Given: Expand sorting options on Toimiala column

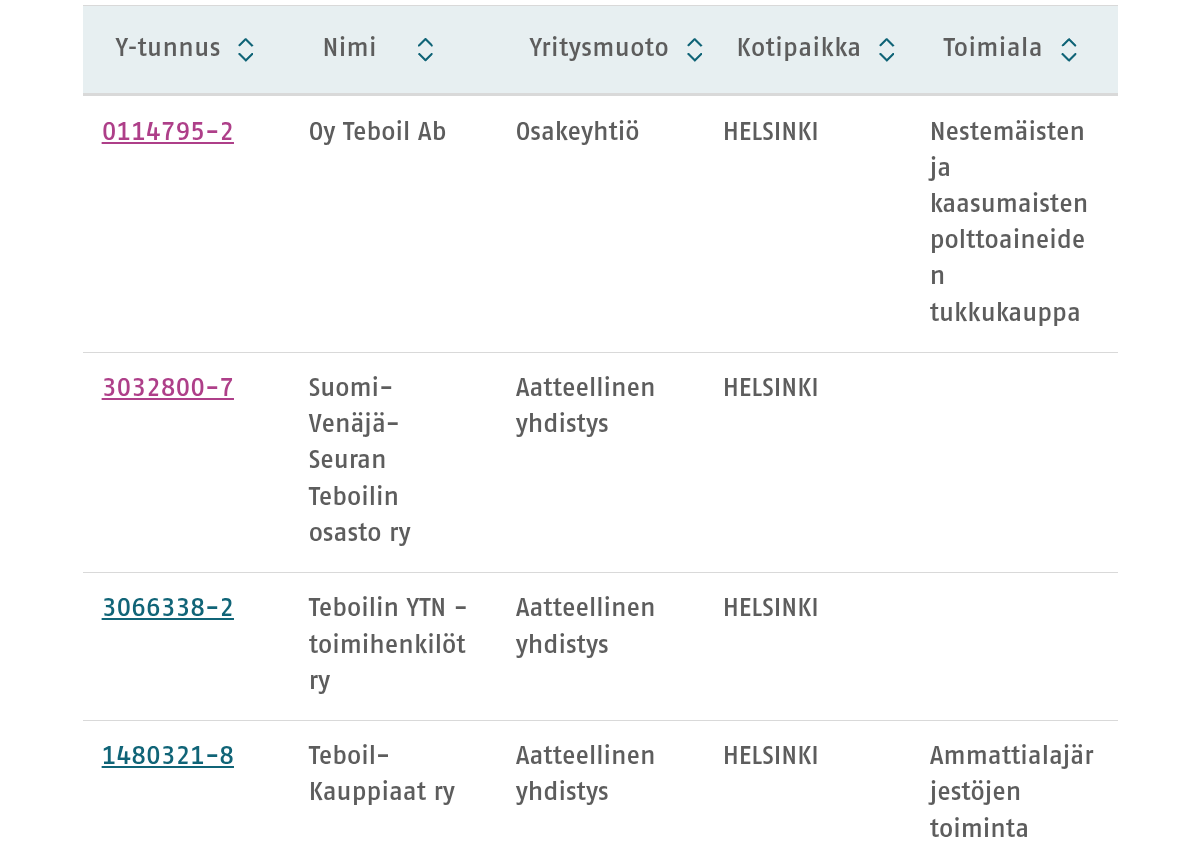Looking at the screenshot, I should [1068, 48].
